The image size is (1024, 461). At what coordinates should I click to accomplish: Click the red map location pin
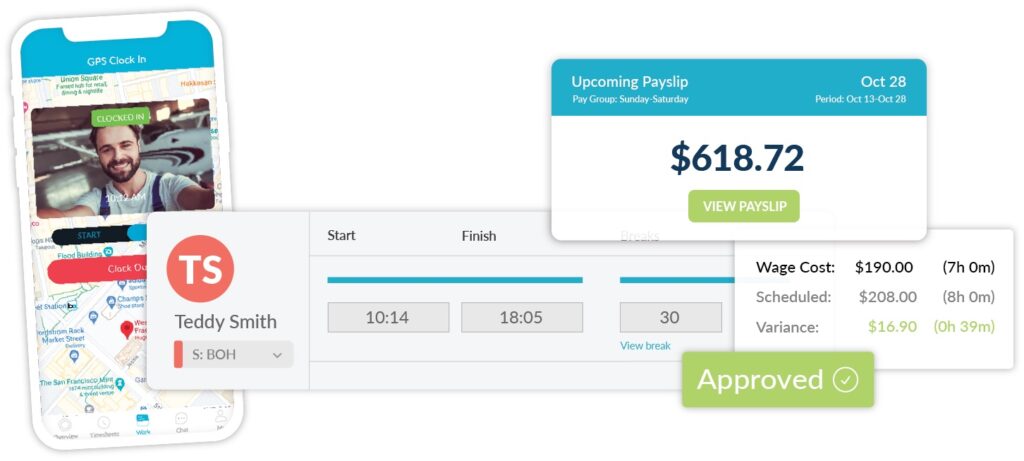tap(127, 329)
